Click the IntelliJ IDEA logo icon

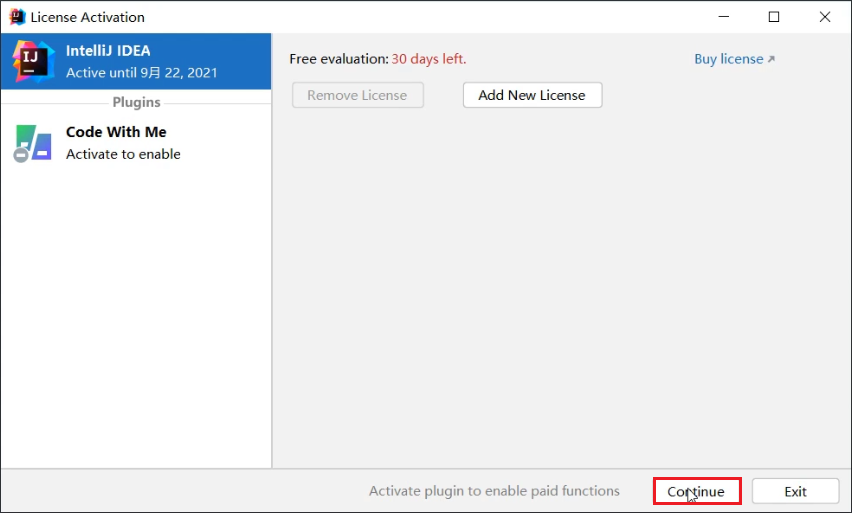point(34,61)
